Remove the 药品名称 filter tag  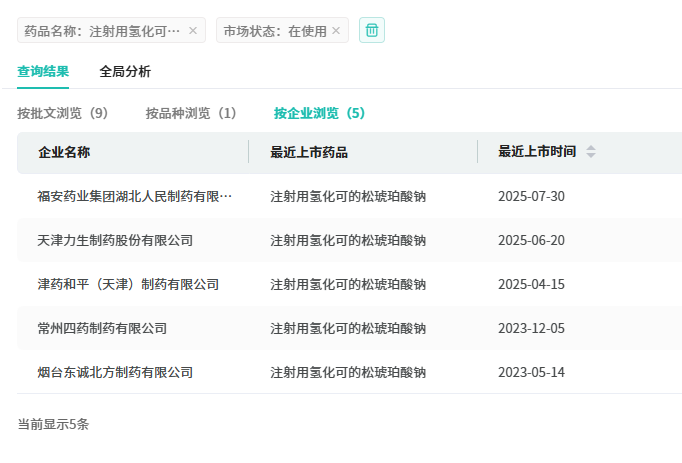193,31
